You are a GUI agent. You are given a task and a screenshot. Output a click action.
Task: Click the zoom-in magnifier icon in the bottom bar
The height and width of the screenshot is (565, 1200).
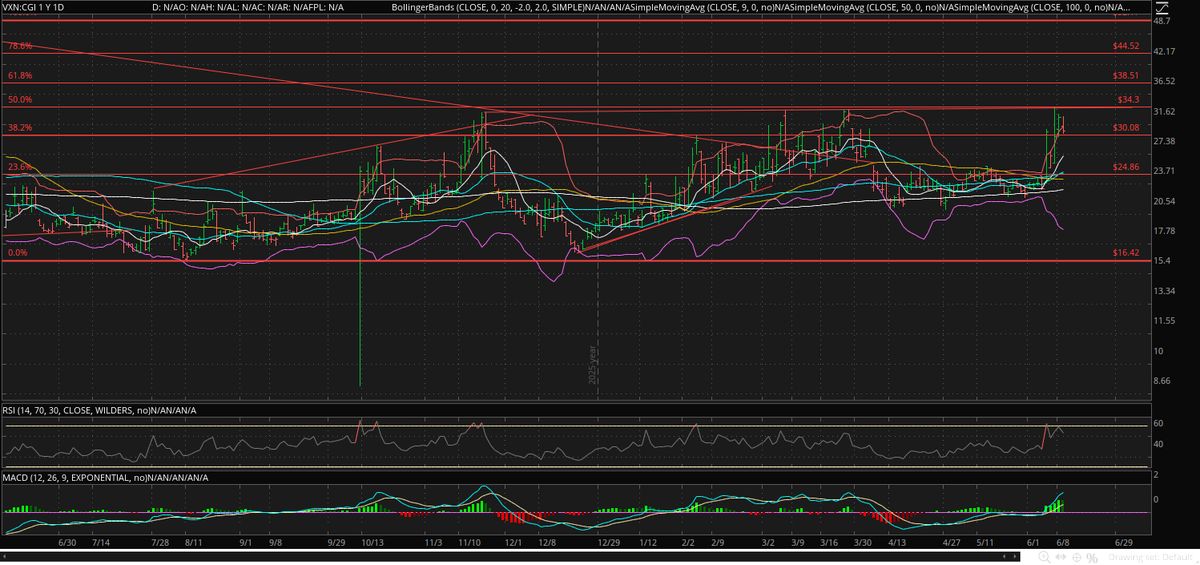pyautogui.click(x=1044, y=557)
